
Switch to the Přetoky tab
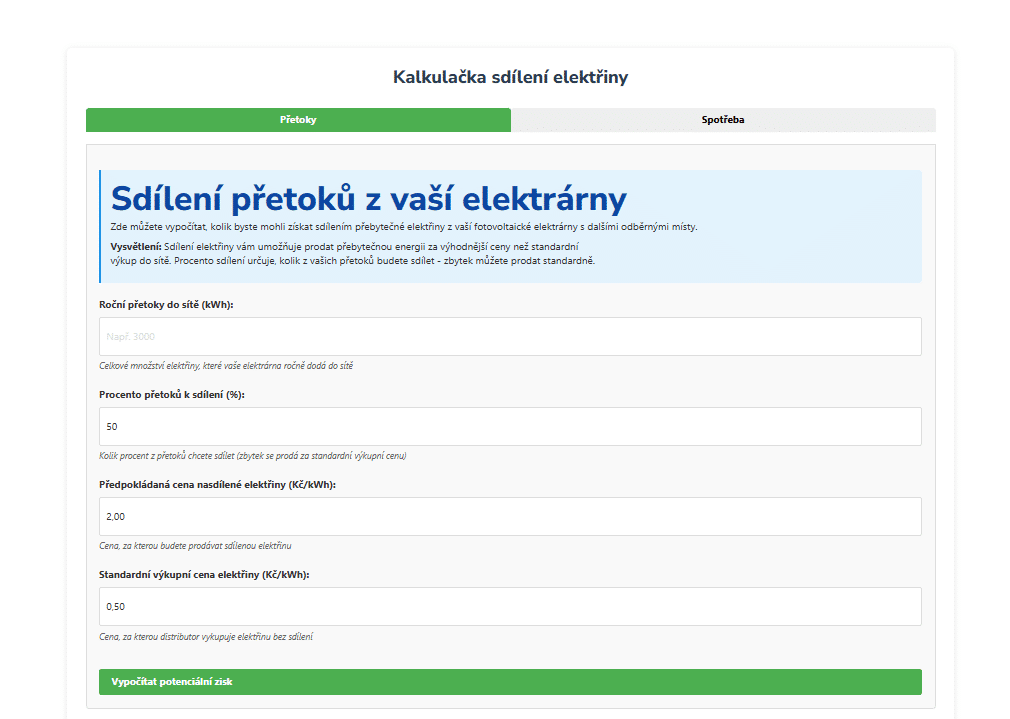pyautogui.click(x=298, y=120)
